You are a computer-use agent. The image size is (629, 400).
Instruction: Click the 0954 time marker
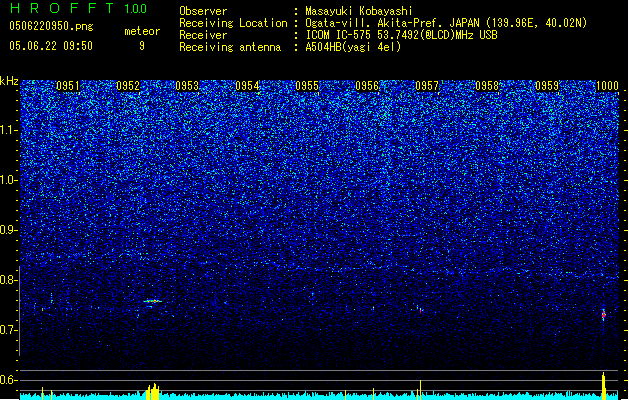coord(247,86)
